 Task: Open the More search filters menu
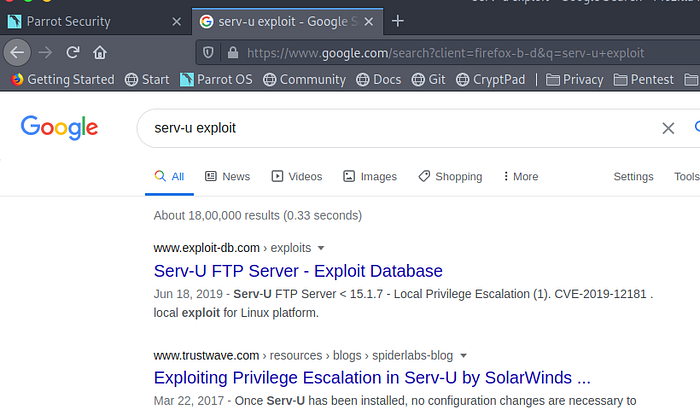[x=520, y=176]
